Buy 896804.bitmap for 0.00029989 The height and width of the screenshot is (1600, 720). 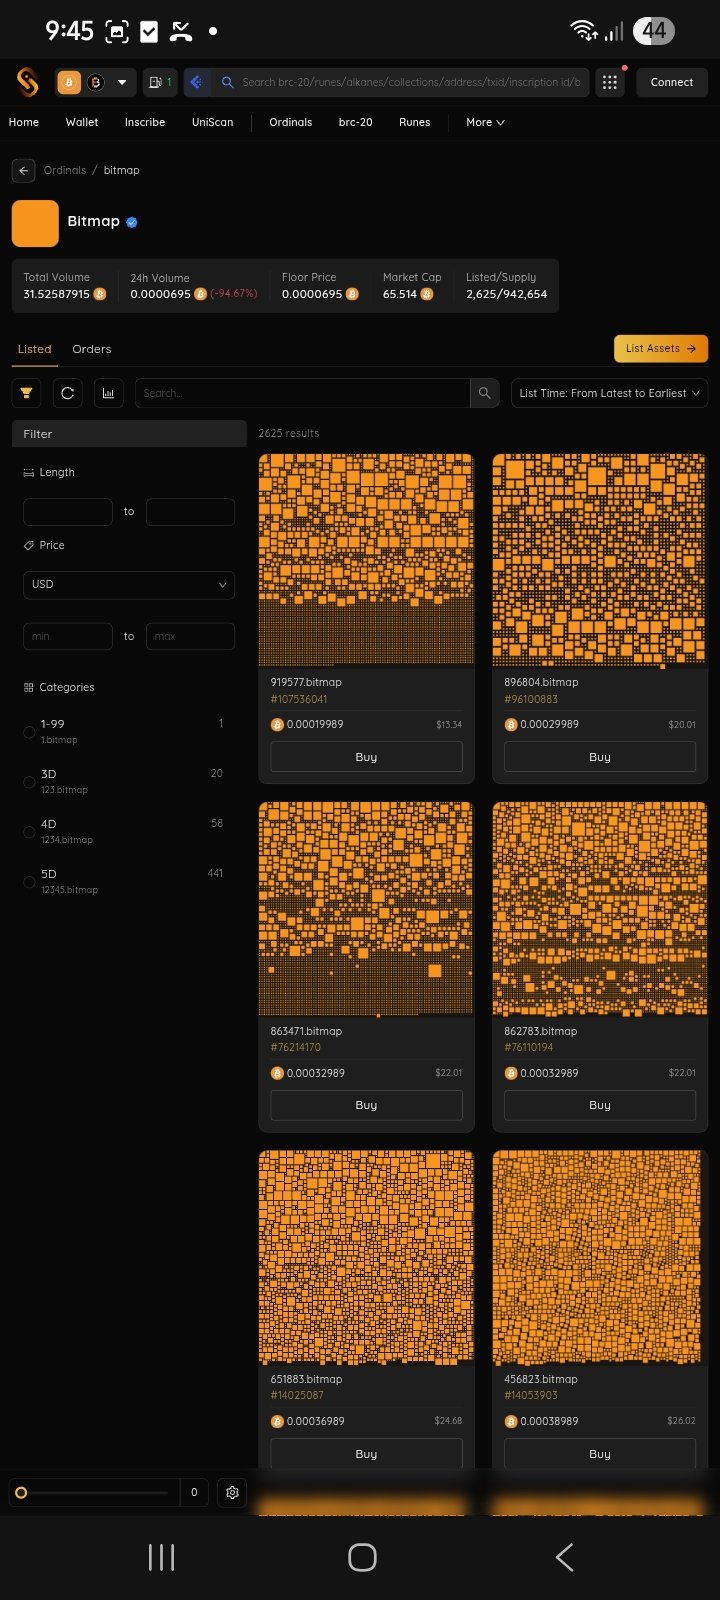[x=600, y=757]
